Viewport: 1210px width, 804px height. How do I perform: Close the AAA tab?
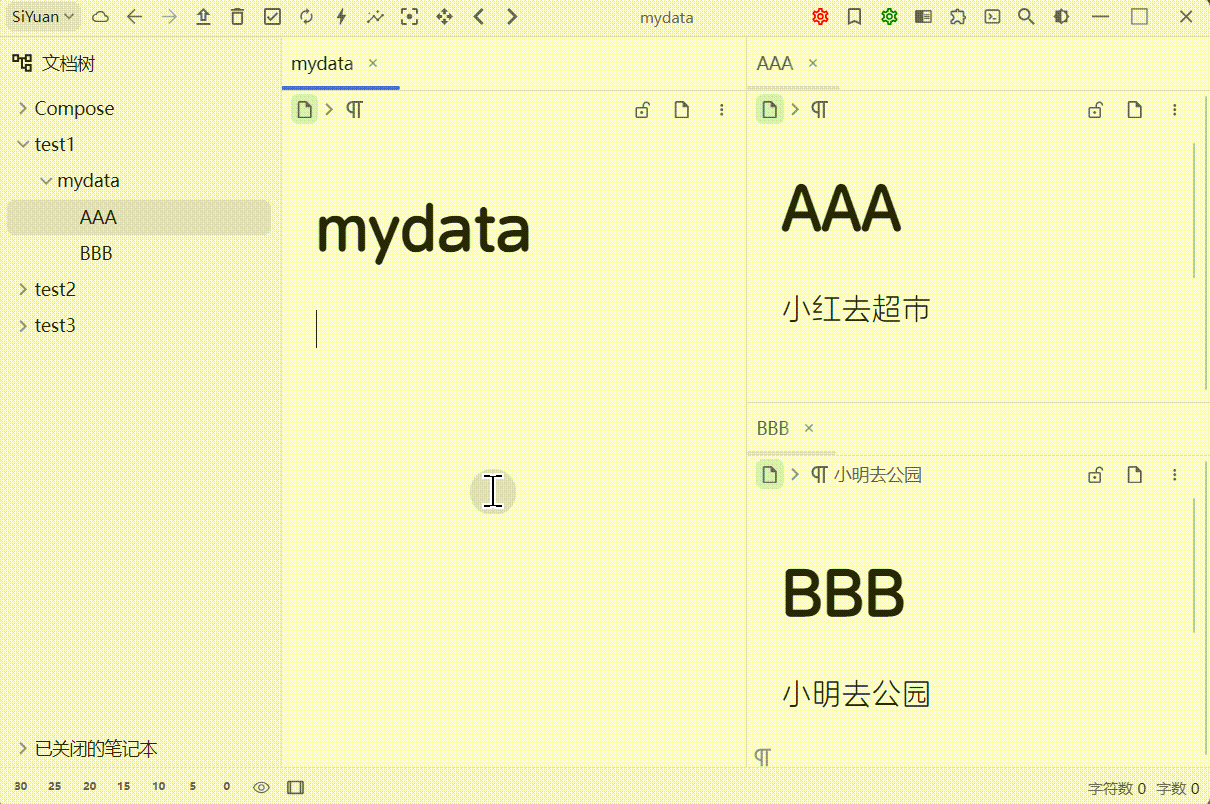[x=813, y=63]
